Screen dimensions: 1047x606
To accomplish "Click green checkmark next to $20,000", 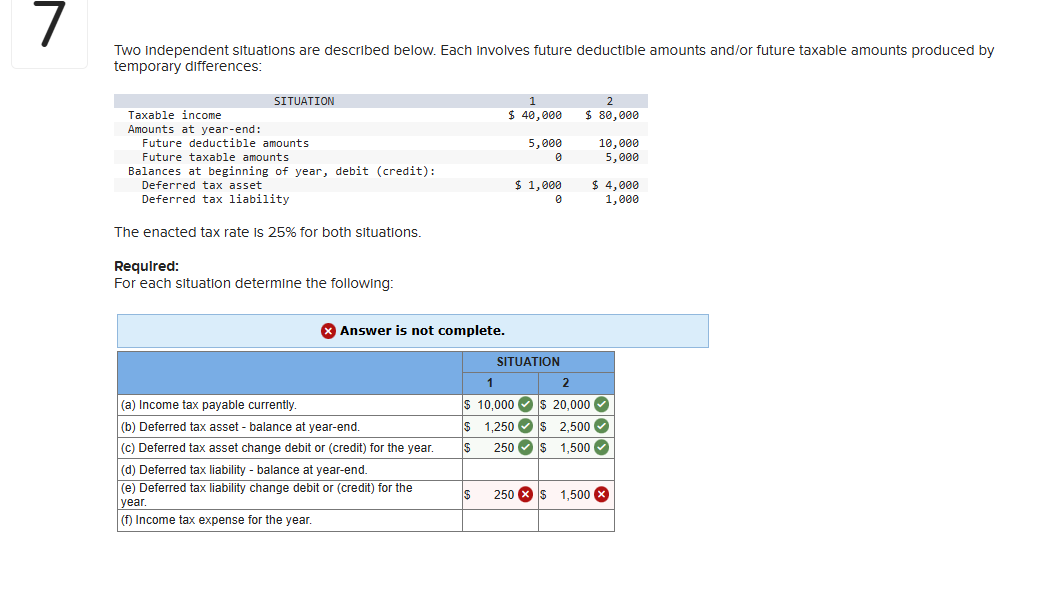I will click(x=601, y=404).
